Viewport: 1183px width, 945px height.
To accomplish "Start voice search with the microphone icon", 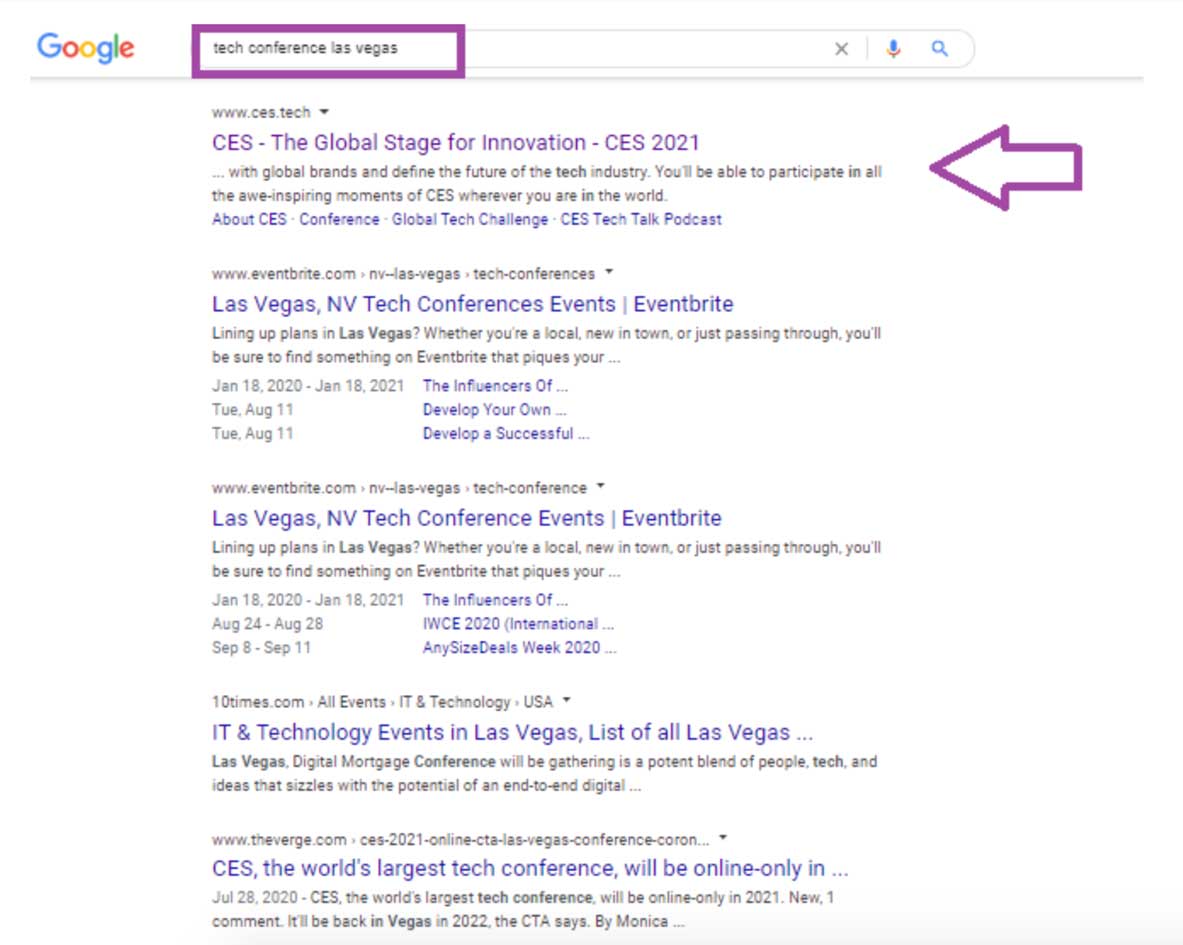I will pos(893,49).
